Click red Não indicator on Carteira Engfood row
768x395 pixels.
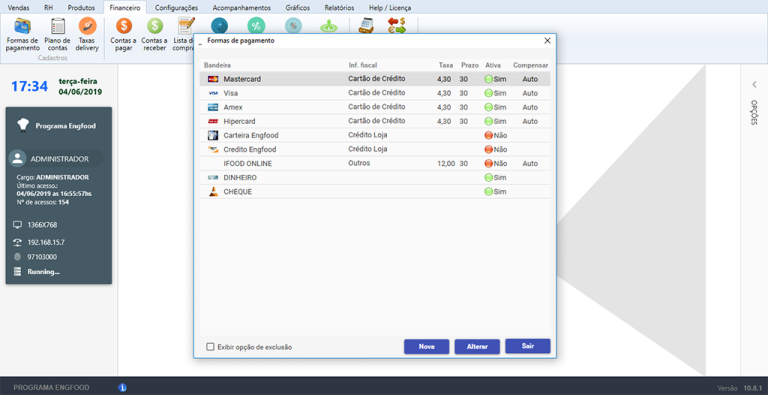tap(488, 135)
